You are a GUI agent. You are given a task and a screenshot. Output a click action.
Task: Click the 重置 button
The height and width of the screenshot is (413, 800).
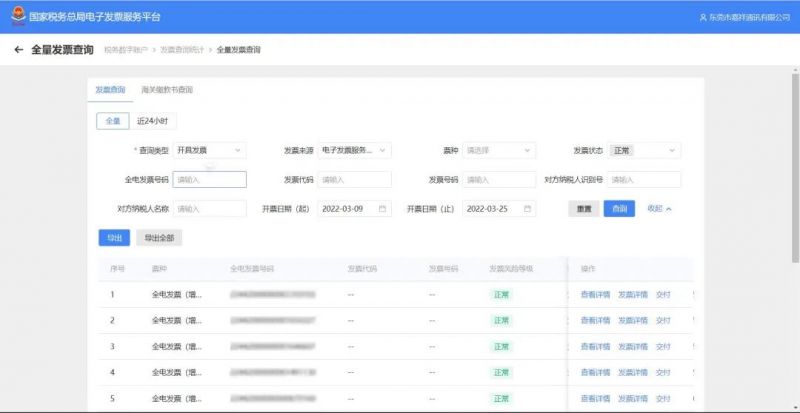point(584,209)
